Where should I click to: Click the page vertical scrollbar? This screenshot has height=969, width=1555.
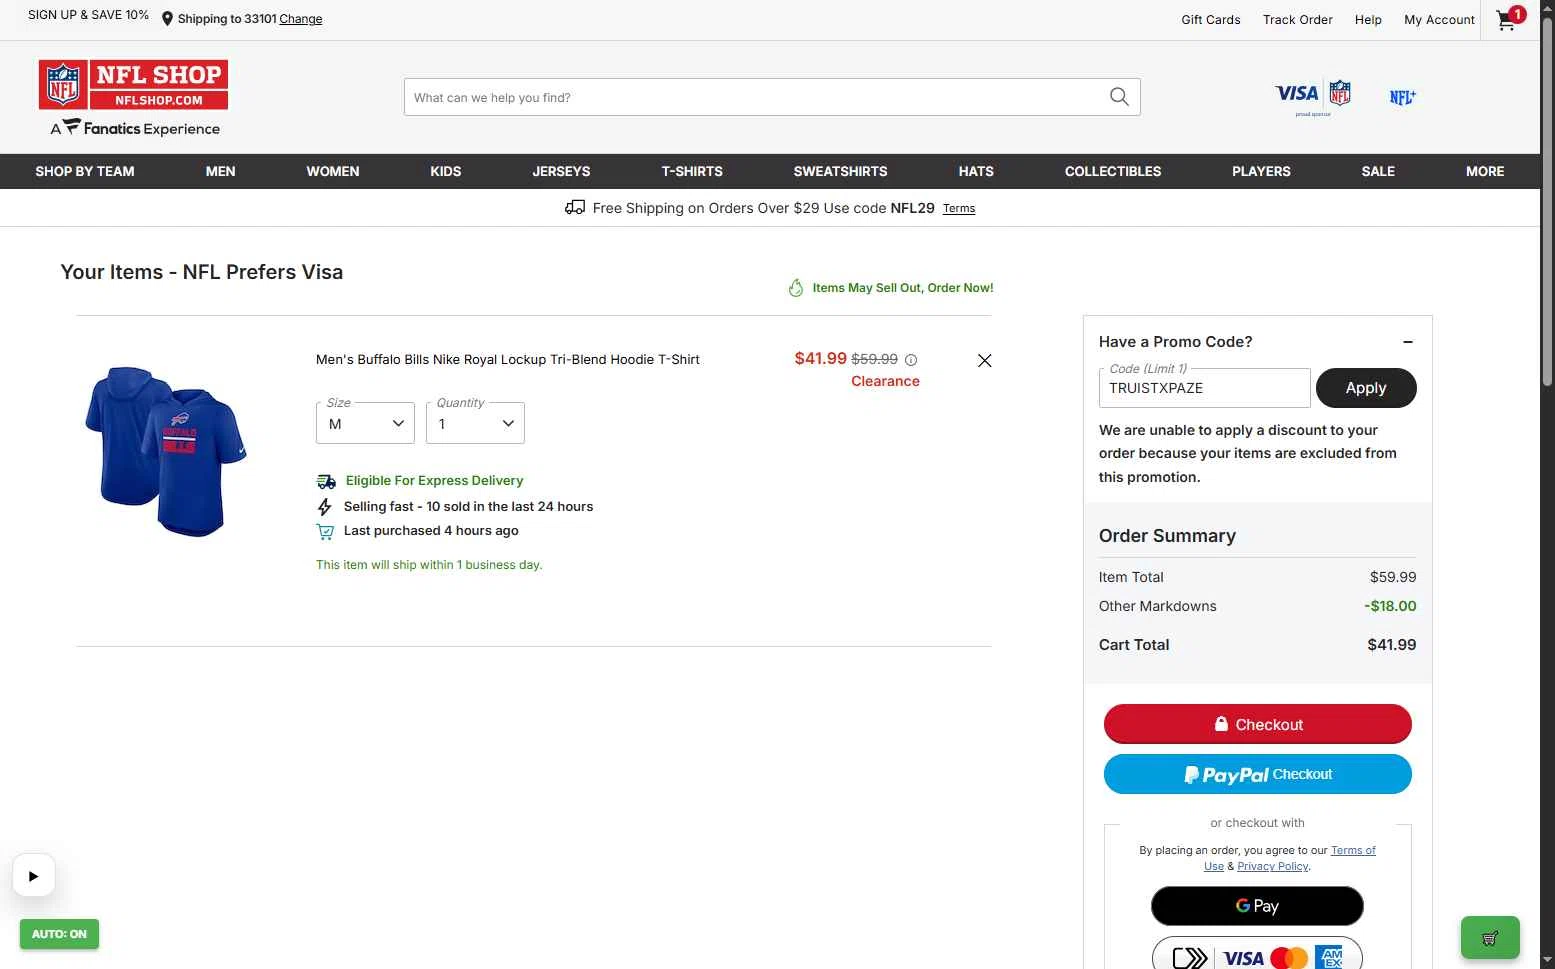point(1547,200)
